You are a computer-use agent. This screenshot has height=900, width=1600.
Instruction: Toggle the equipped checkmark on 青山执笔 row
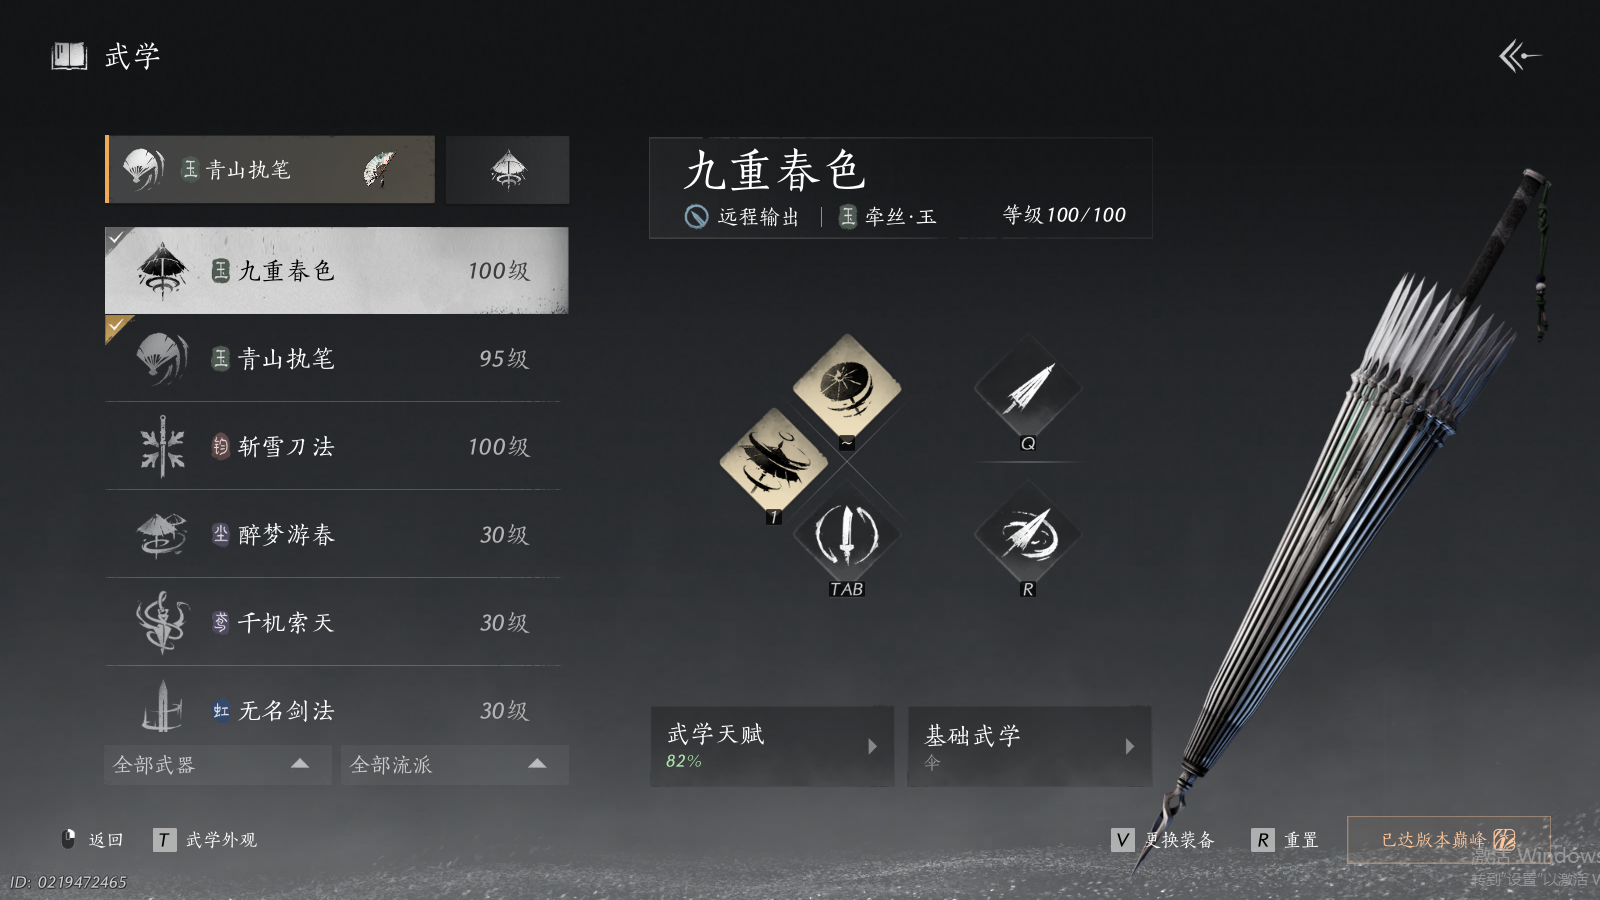point(116,326)
